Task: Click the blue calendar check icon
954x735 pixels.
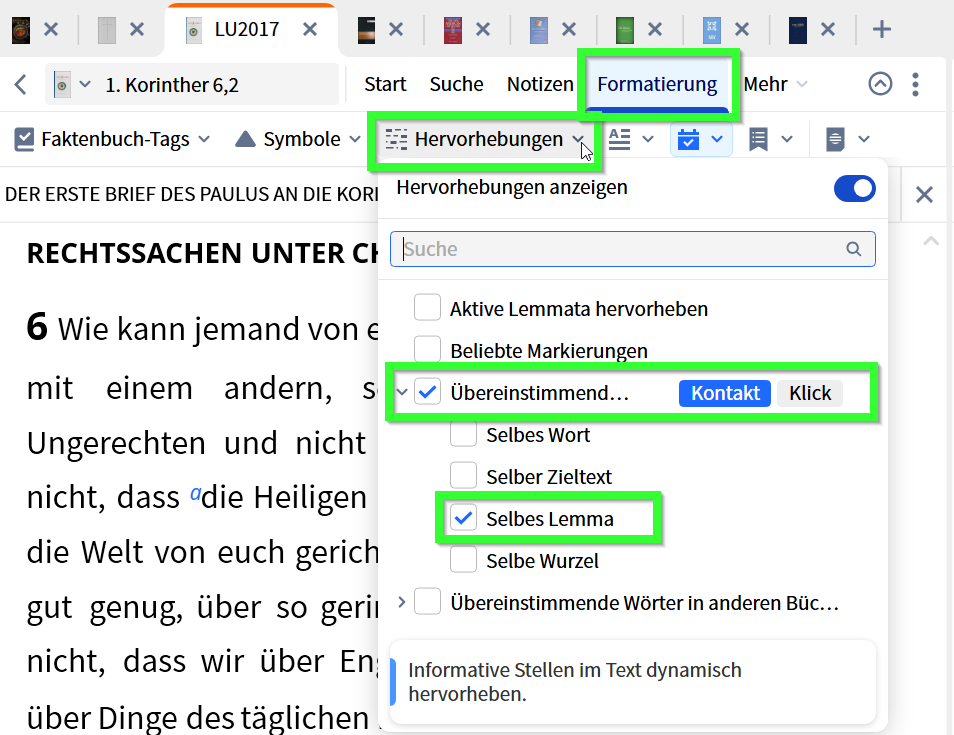Action: pyautogui.click(x=688, y=139)
